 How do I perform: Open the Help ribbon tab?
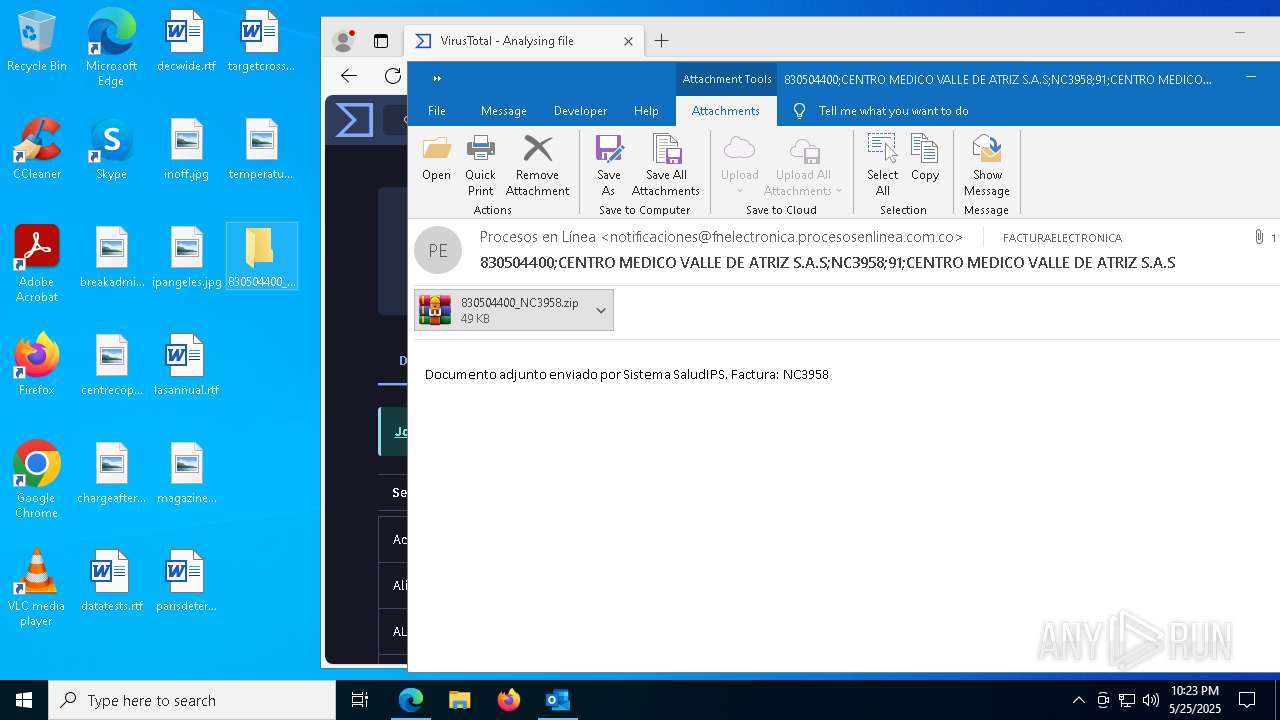[x=646, y=111]
